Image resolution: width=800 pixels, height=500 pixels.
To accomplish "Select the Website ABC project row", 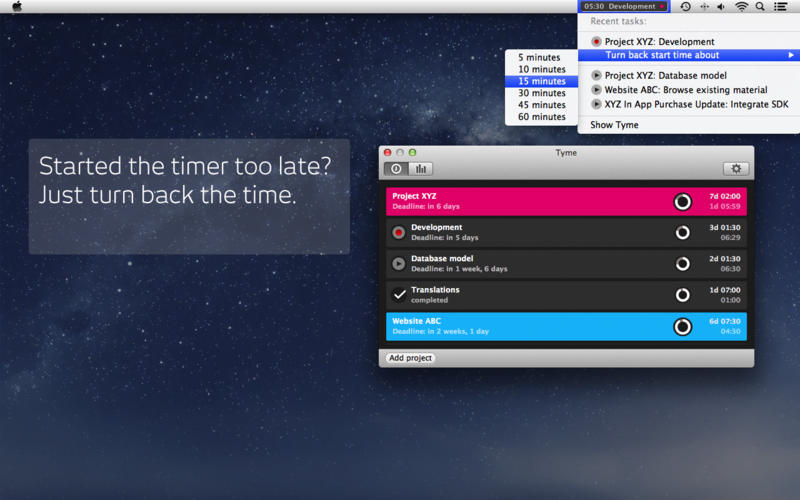I will [566, 327].
